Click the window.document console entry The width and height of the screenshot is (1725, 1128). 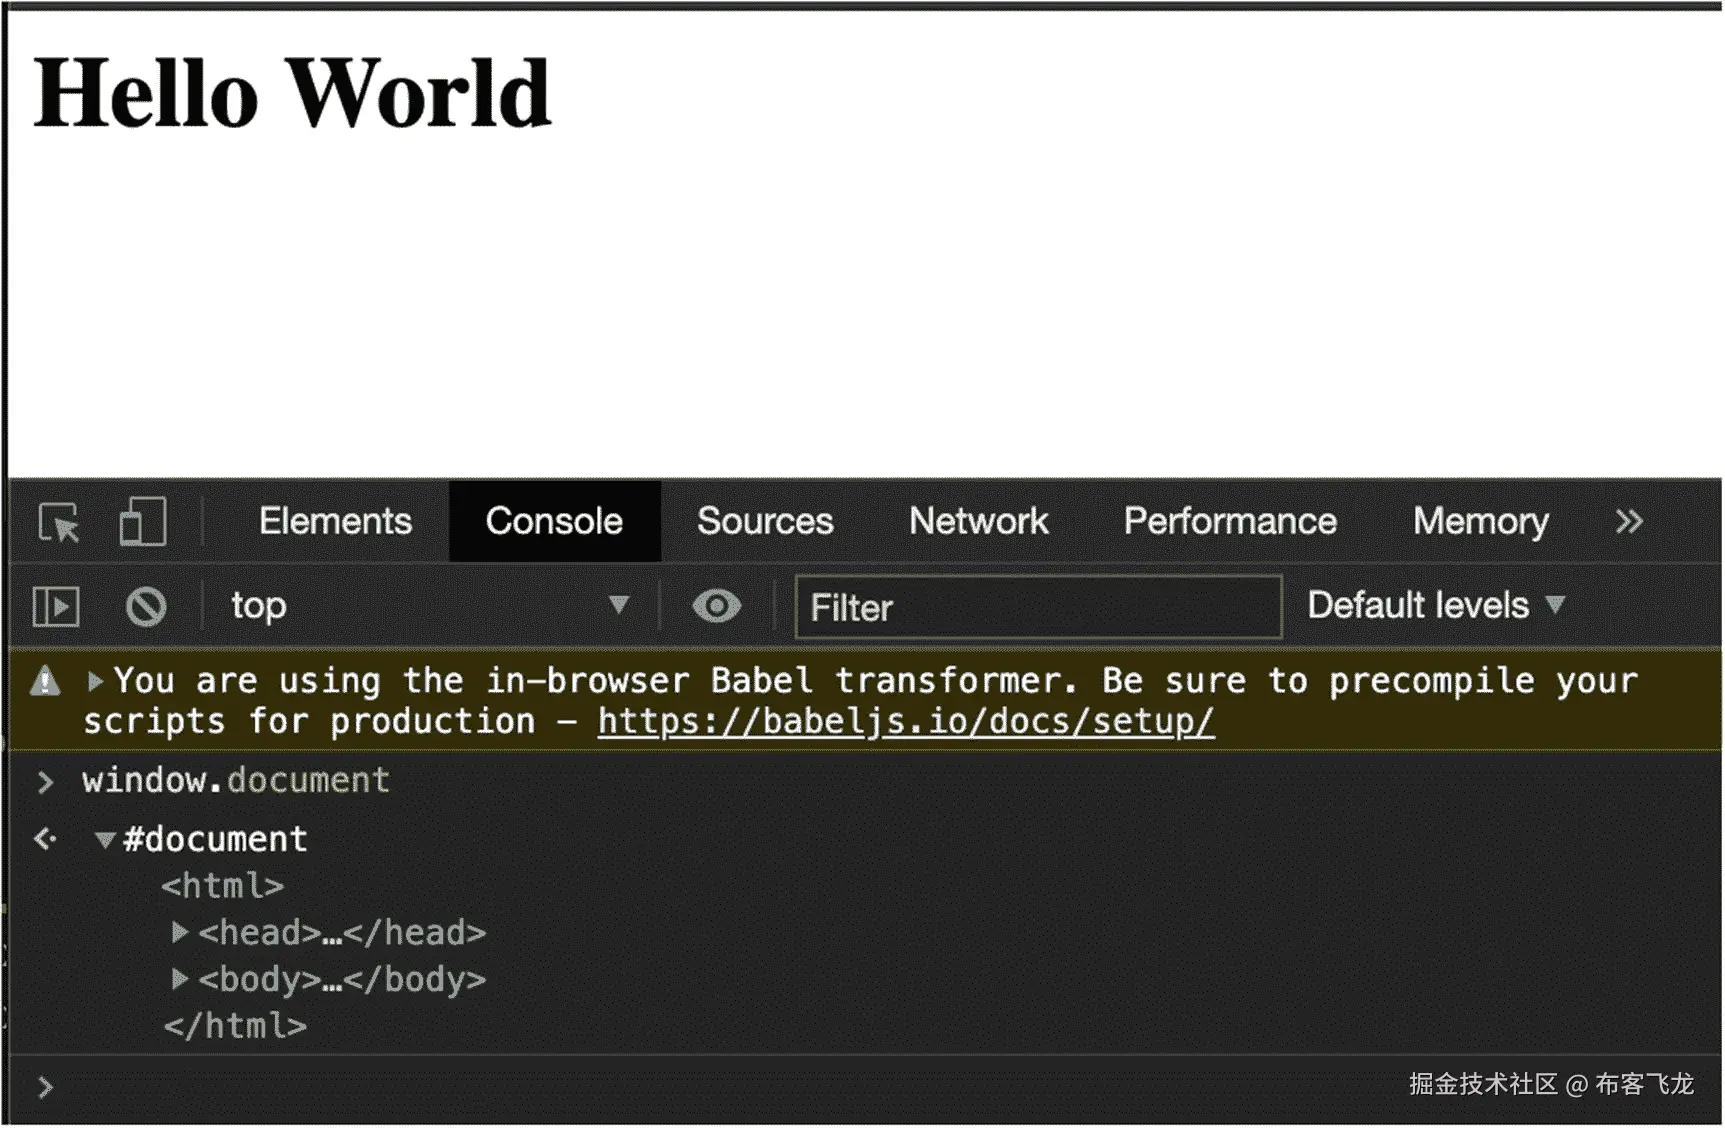coord(236,780)
